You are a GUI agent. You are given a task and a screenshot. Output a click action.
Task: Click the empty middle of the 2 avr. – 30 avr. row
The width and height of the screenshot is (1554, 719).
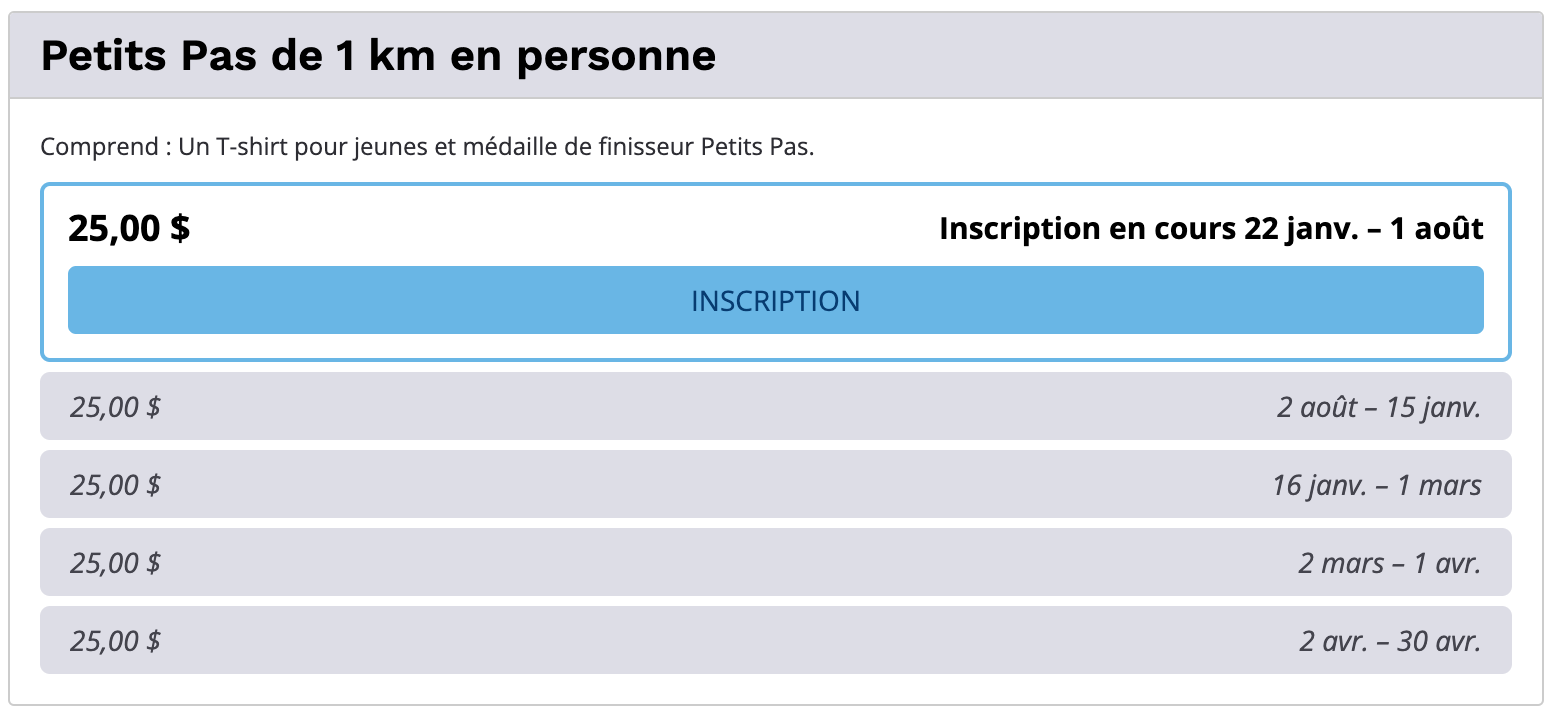click(x=700, y=641)
